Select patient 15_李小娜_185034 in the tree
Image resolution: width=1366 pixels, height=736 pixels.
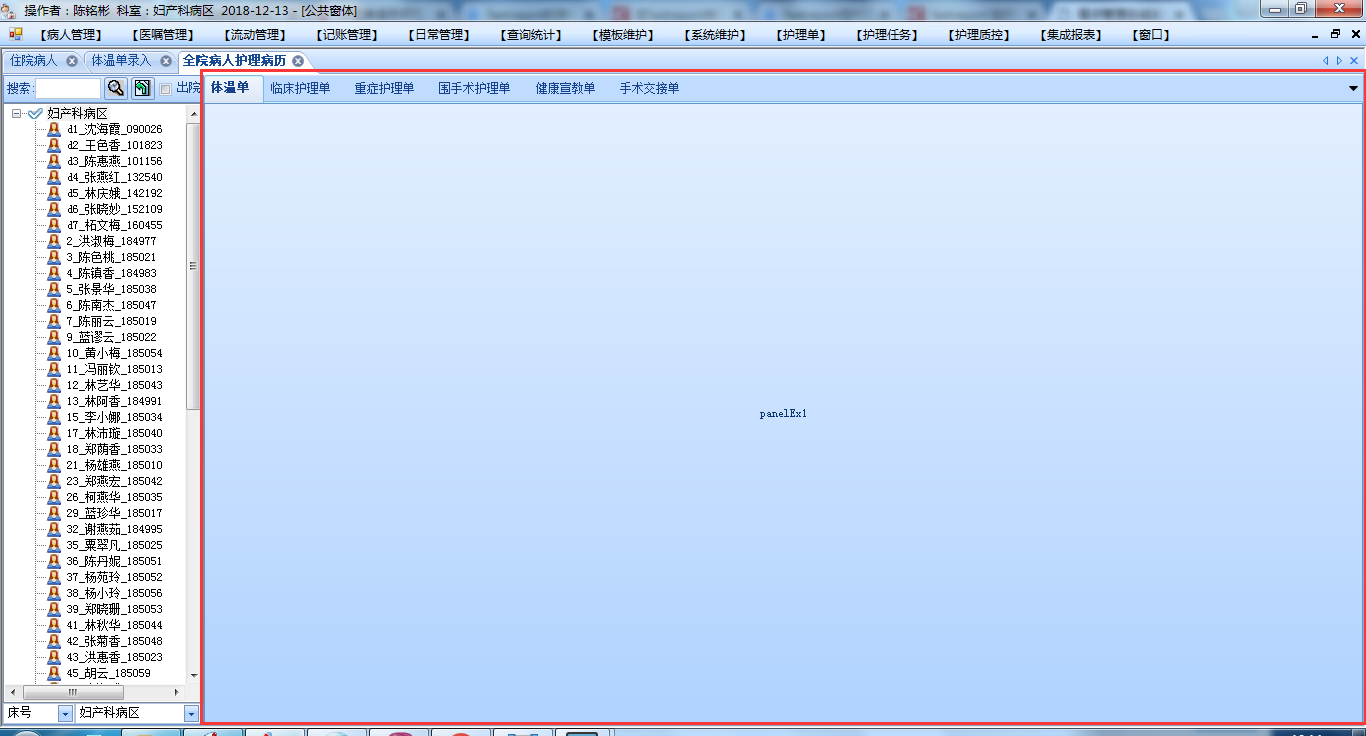pyautogui.click(x=114, y=417)
